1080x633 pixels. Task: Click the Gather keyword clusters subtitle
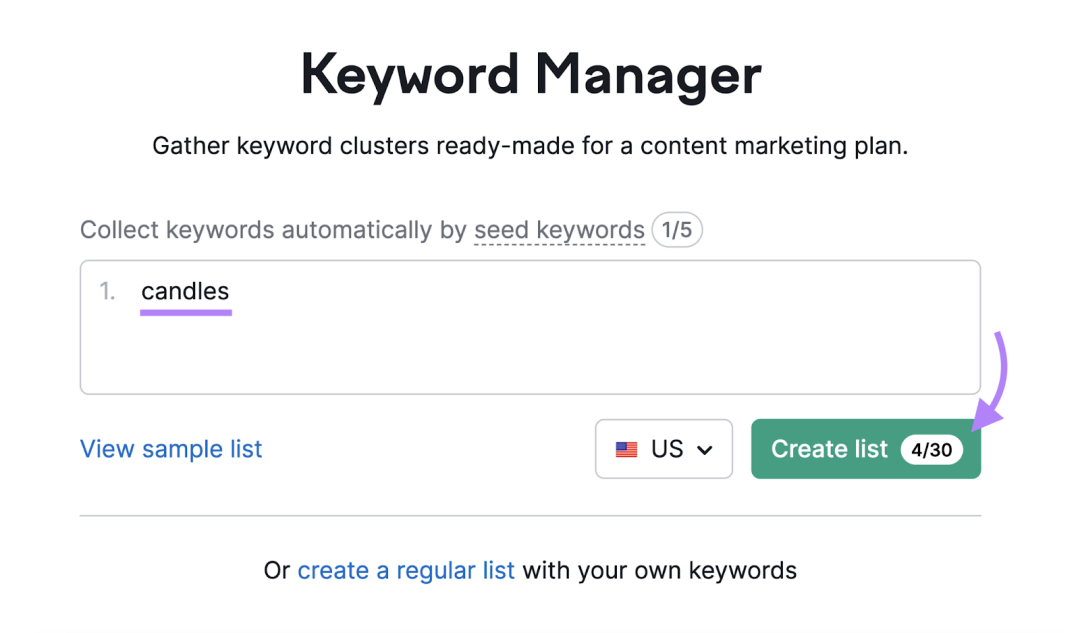pos(530,146)
